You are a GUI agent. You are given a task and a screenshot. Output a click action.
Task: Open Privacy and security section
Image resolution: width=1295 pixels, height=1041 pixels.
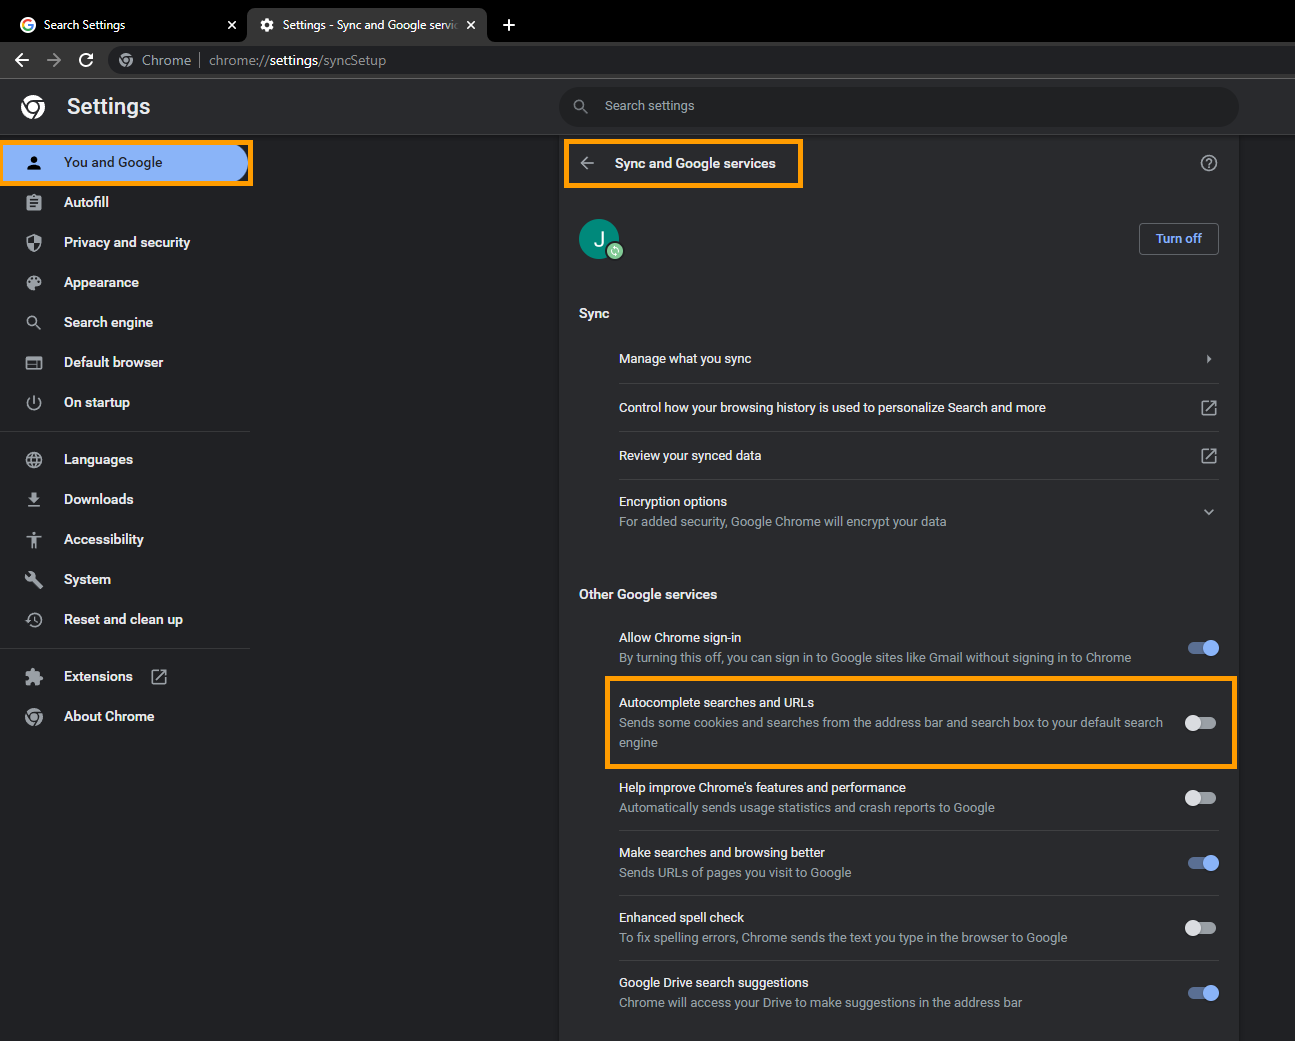pos(125,242)
